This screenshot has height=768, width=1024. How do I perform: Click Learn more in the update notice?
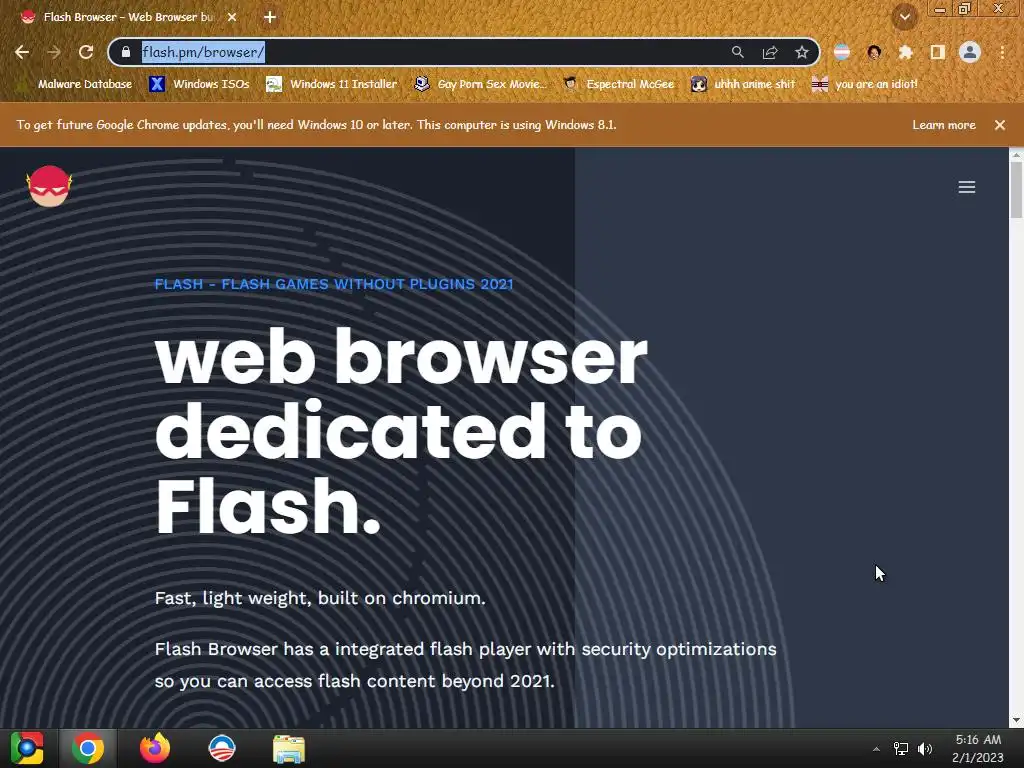(x=944, y=125)
